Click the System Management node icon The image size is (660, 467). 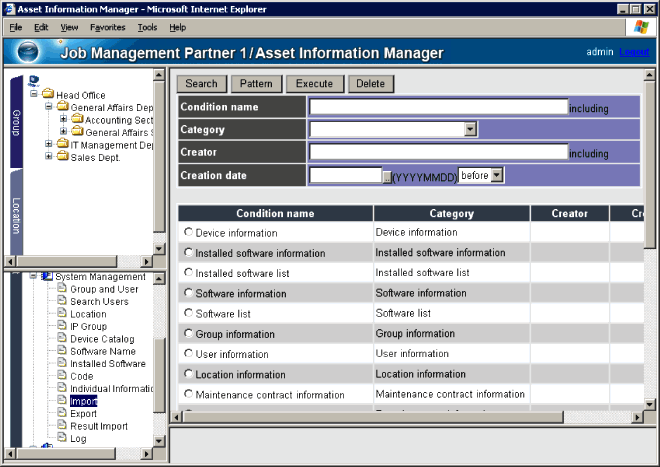(47, 277)
